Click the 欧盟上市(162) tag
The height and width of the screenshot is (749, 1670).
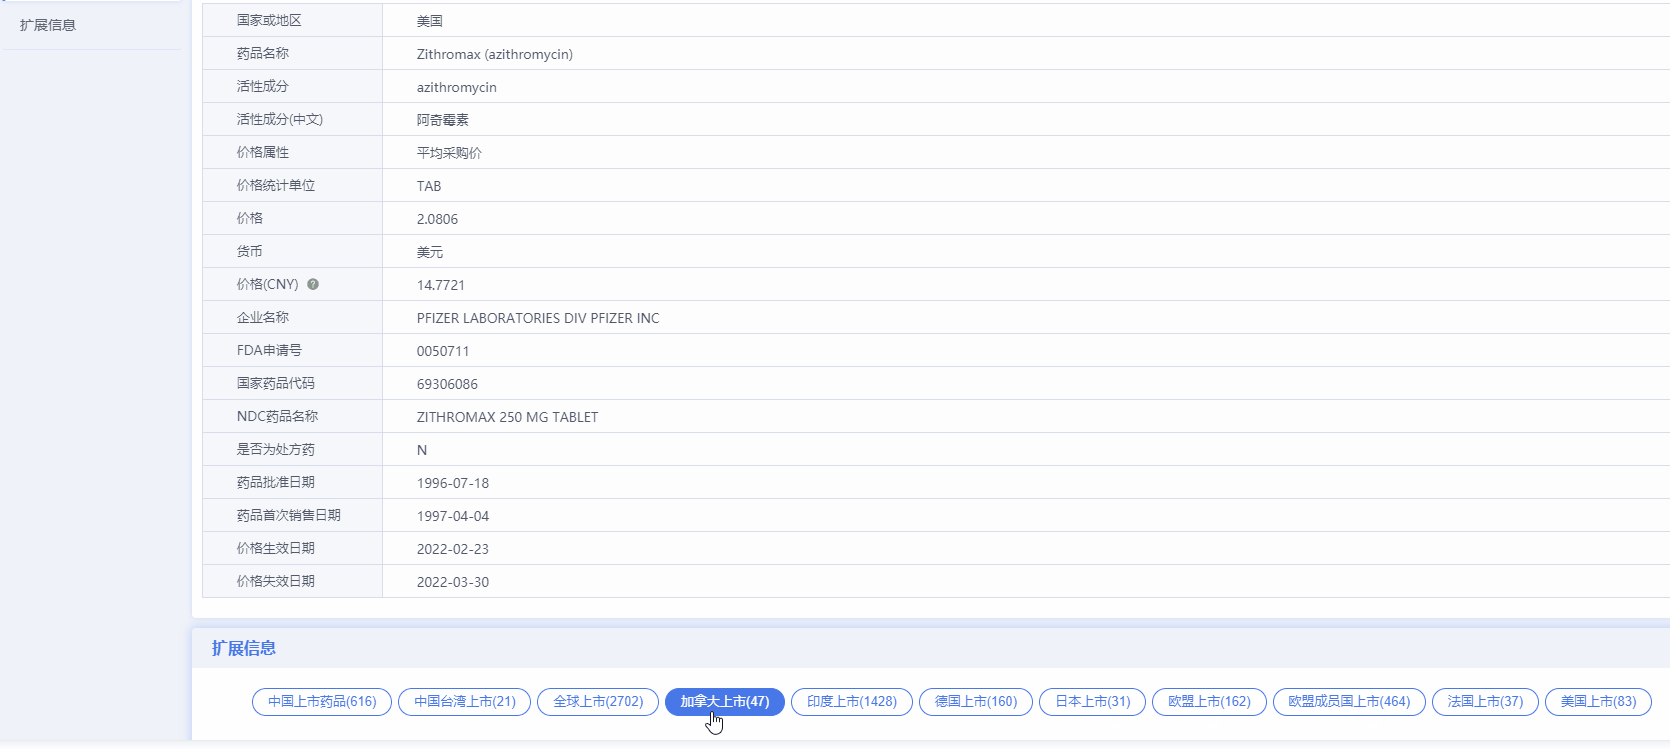[1209, 702]
